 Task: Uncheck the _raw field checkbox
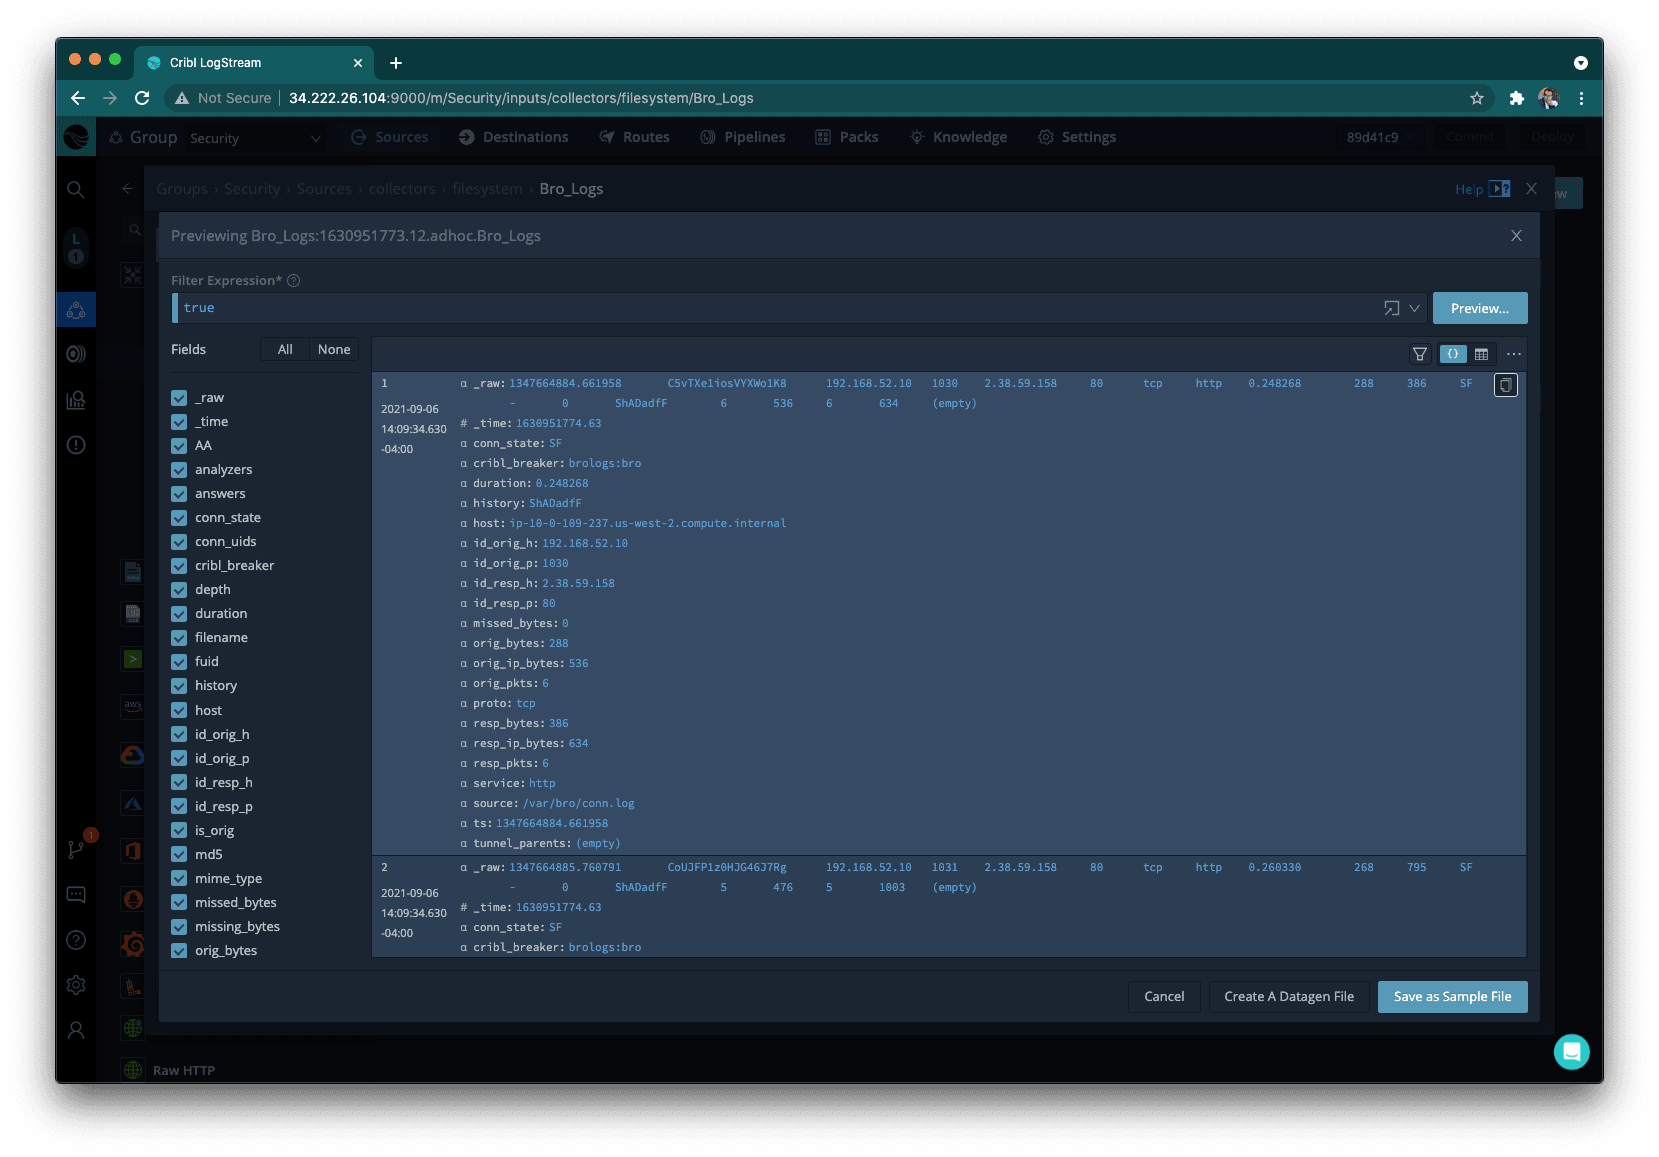[x=179, y=398]
